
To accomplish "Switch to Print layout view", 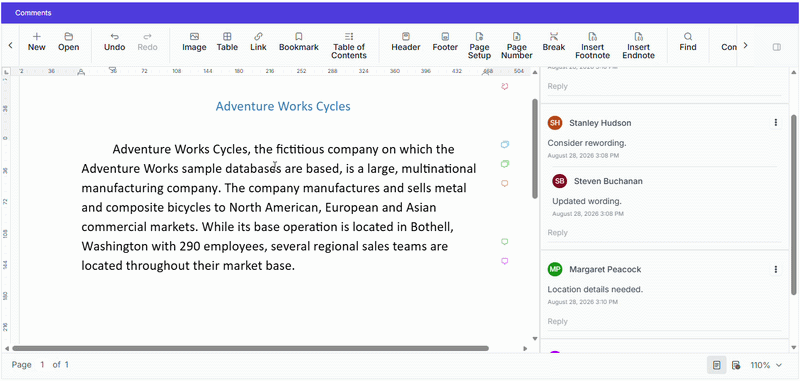I will pos(717,365).
